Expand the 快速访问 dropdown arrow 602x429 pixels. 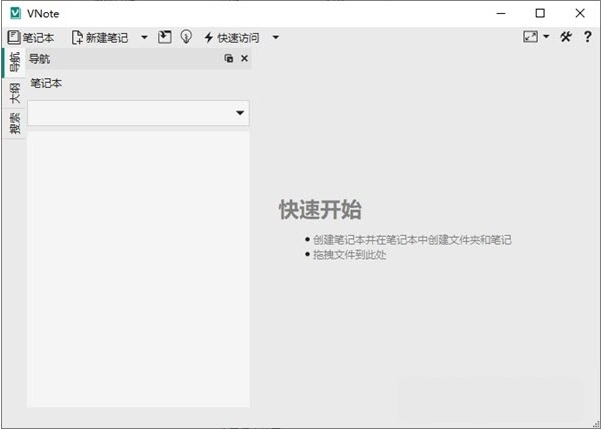[x=276, y=37]
